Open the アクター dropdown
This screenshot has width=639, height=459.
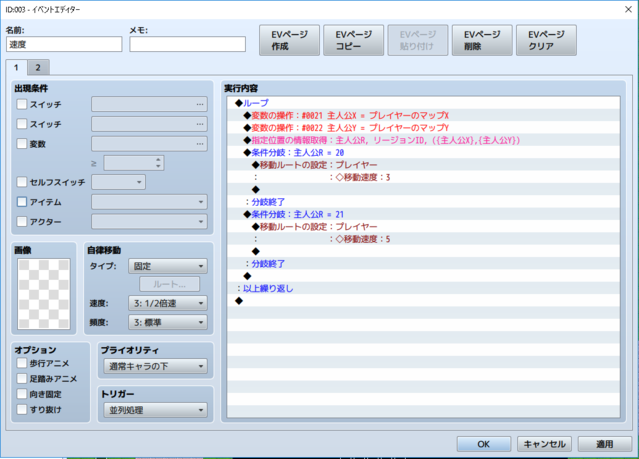coord(149,221)
